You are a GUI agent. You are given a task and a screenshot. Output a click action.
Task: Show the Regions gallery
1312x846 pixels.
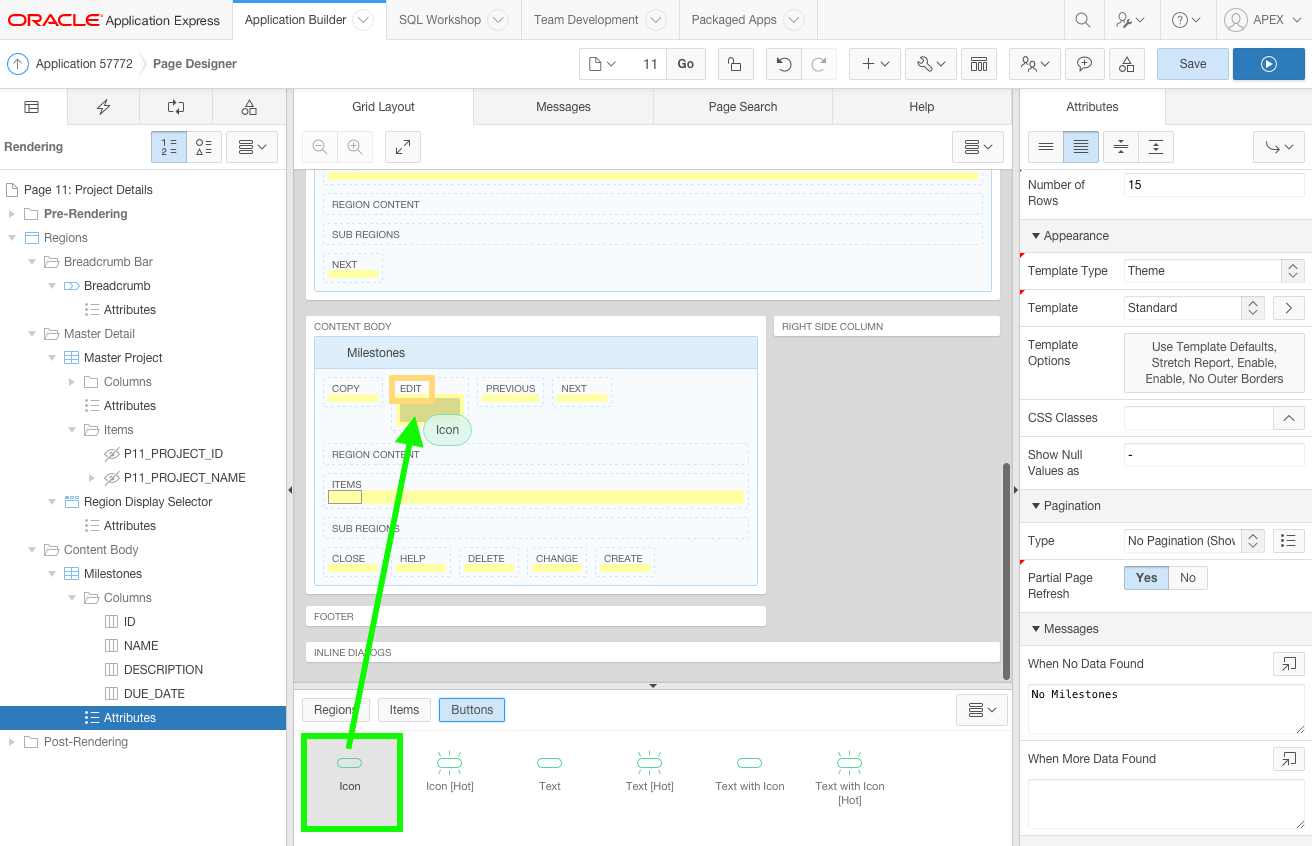pyautogui.click(x=335, y=710)
